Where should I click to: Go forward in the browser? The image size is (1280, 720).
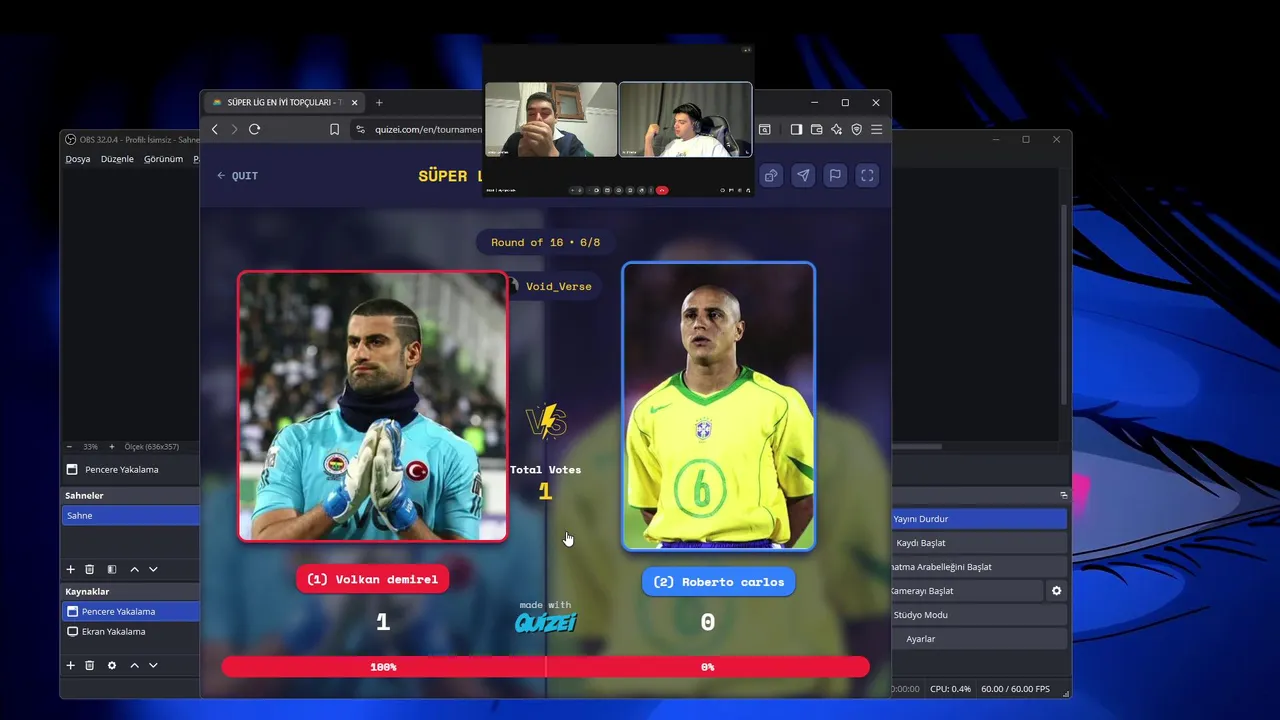point(234,129)
